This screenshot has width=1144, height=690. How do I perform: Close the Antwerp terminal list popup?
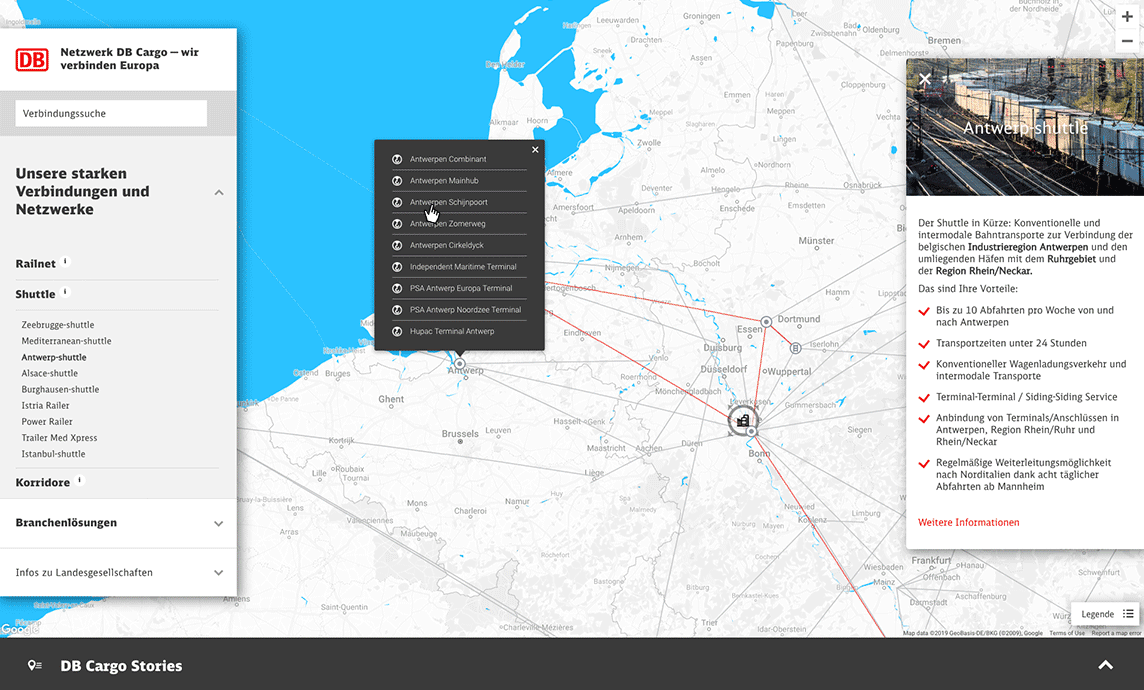pos(535,150)
